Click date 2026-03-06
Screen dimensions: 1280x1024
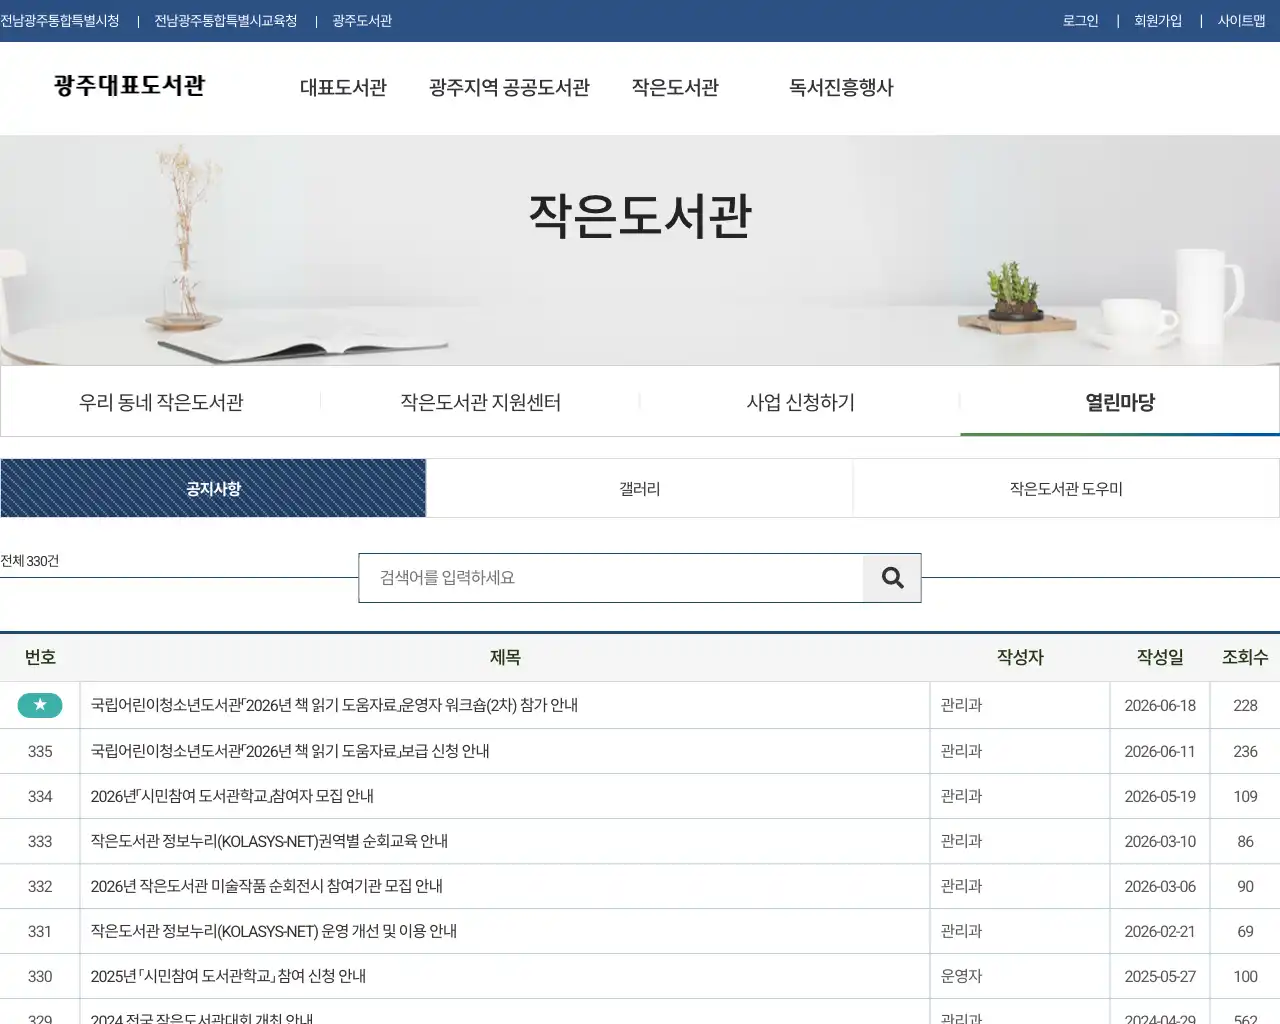pos(1160,886)
